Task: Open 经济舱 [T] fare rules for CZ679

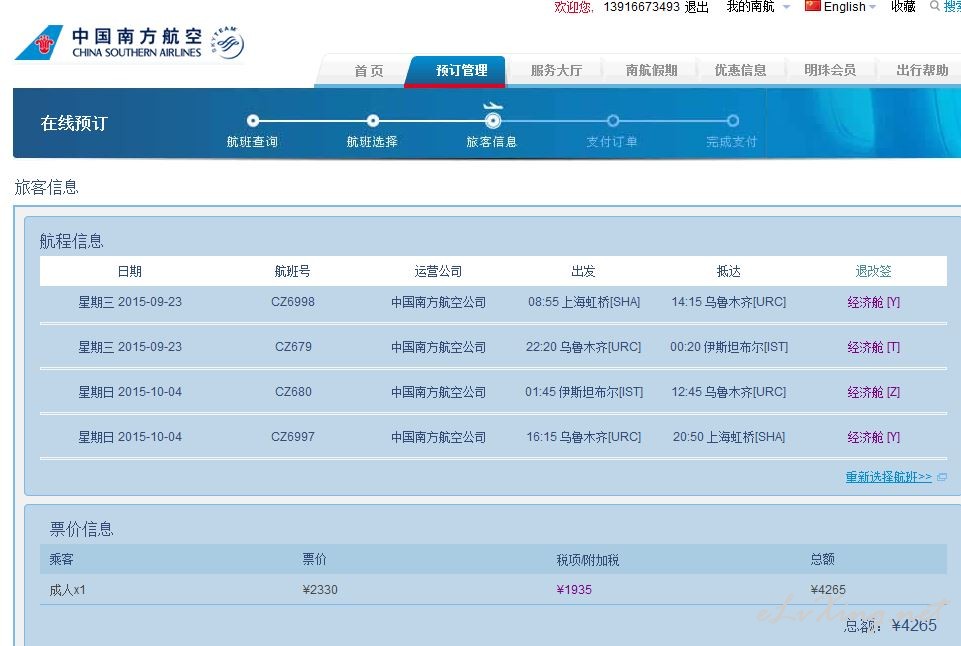Action: (x=873, y=348)
